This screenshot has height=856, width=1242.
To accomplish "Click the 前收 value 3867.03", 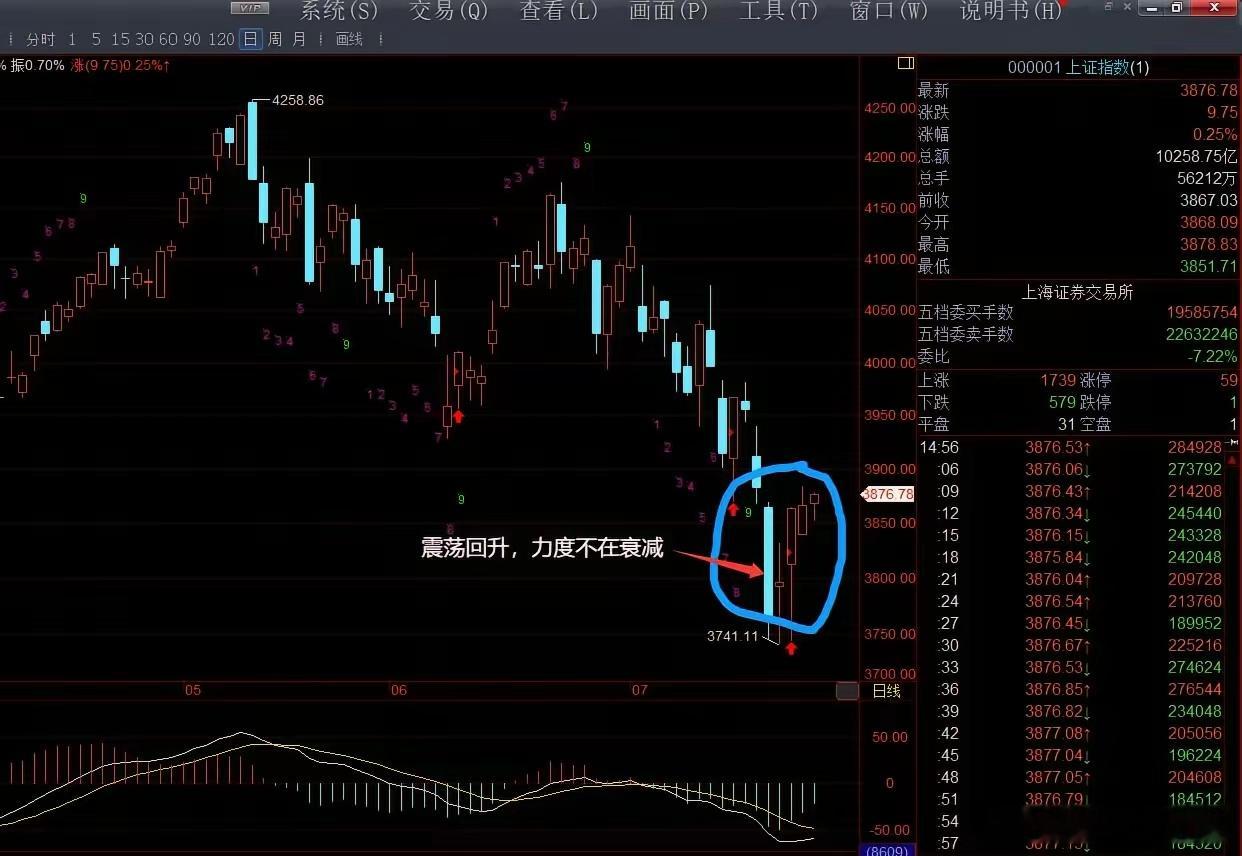I will pos(1208,200).
